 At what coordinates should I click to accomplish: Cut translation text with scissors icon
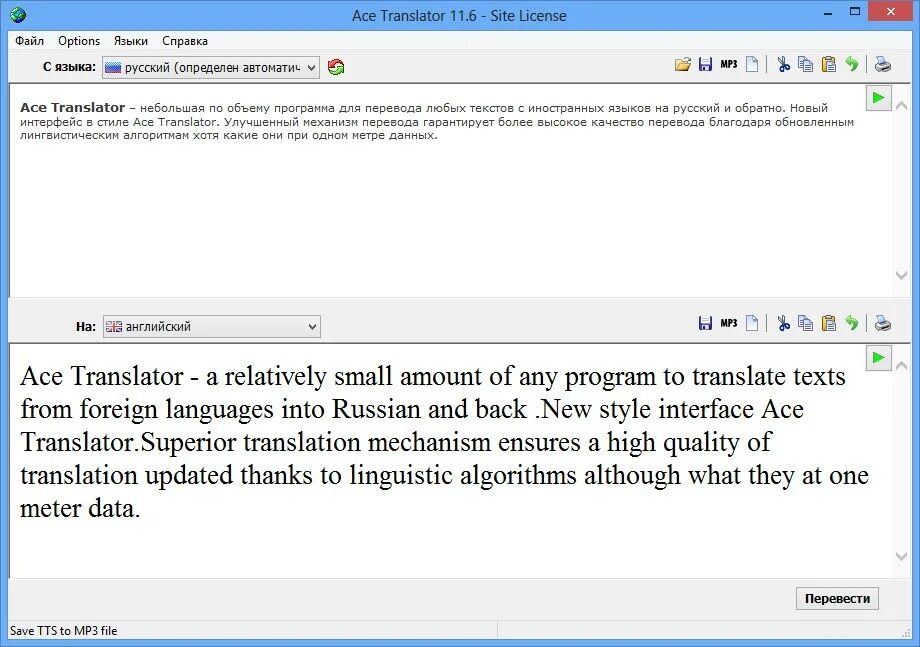[783, 323]
